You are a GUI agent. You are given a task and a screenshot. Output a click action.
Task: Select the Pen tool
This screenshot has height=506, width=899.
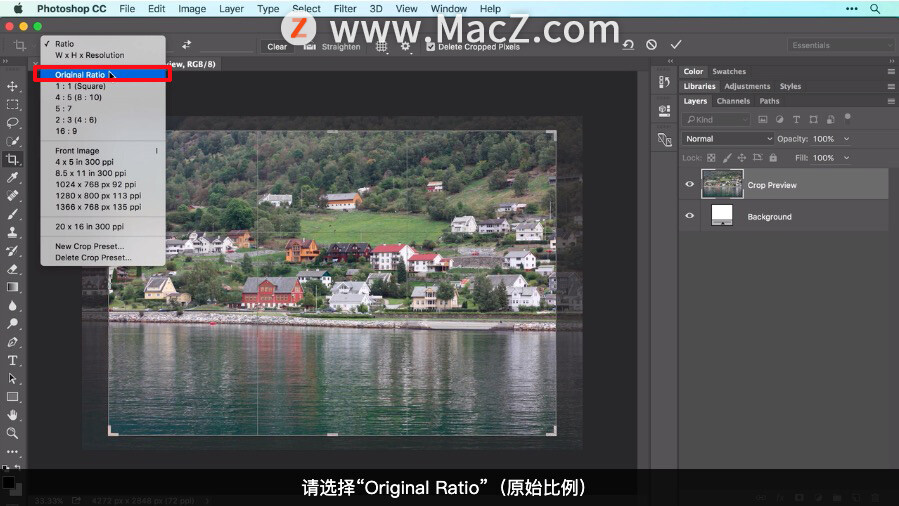[x=12, y=342]
